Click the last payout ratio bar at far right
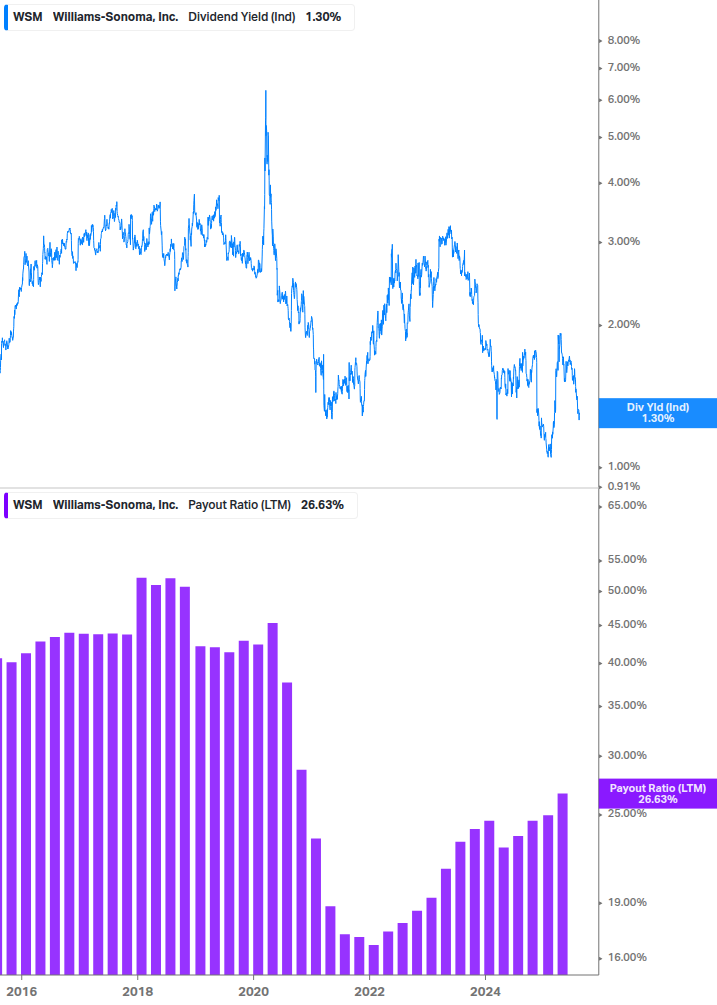 pyautogui.click(x=563, y=884)
